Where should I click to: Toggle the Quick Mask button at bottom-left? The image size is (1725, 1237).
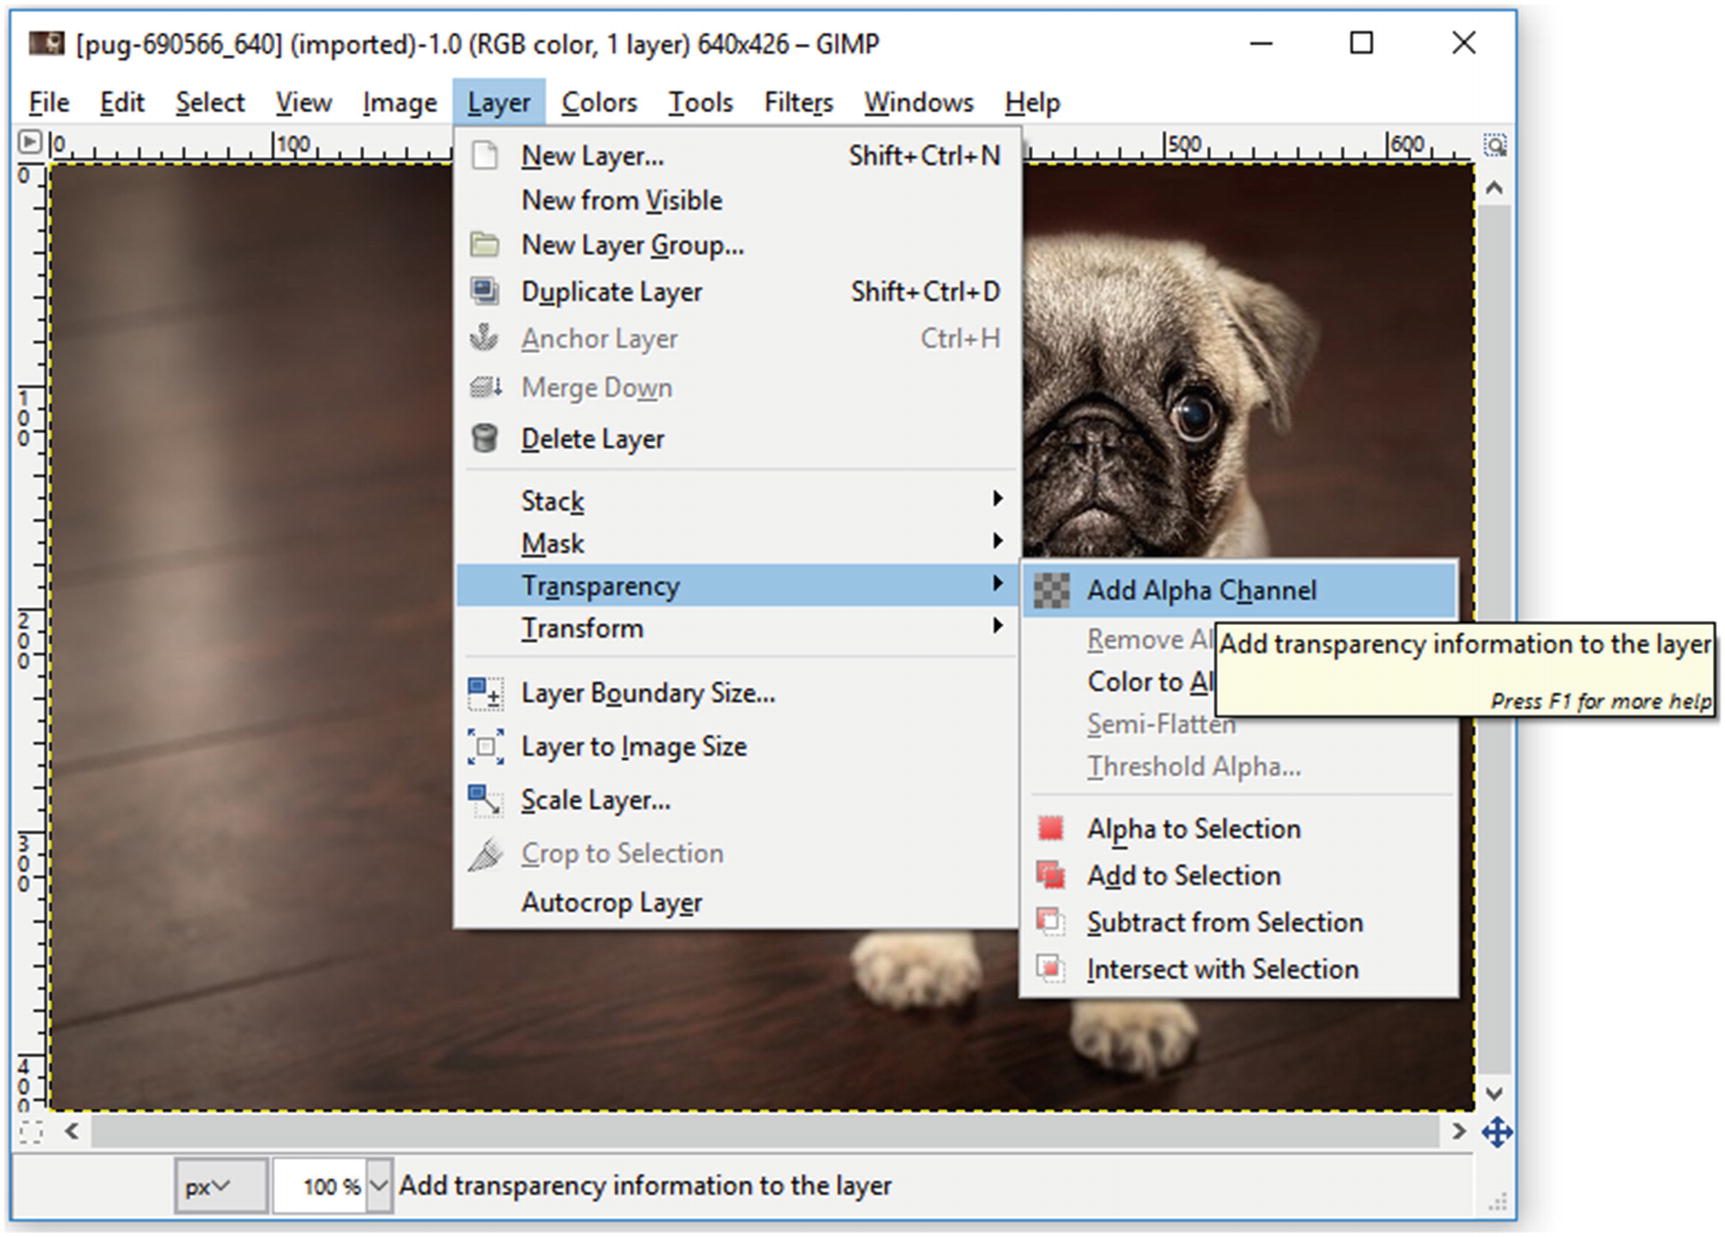pyautogui.click(x=31, y=1132)
